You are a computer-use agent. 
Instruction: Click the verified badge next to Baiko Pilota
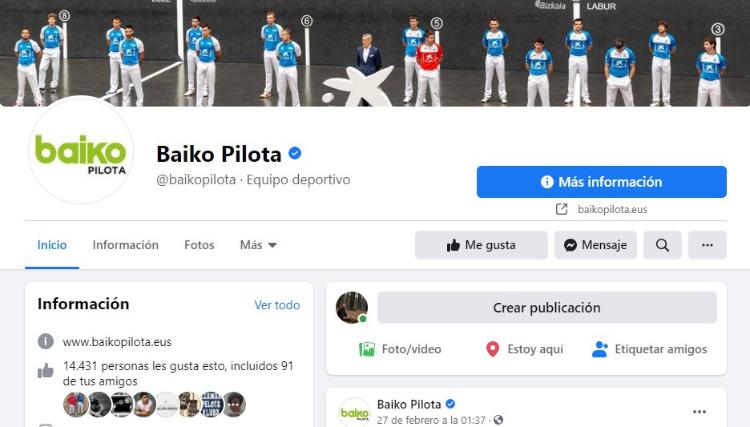(295, 153)
